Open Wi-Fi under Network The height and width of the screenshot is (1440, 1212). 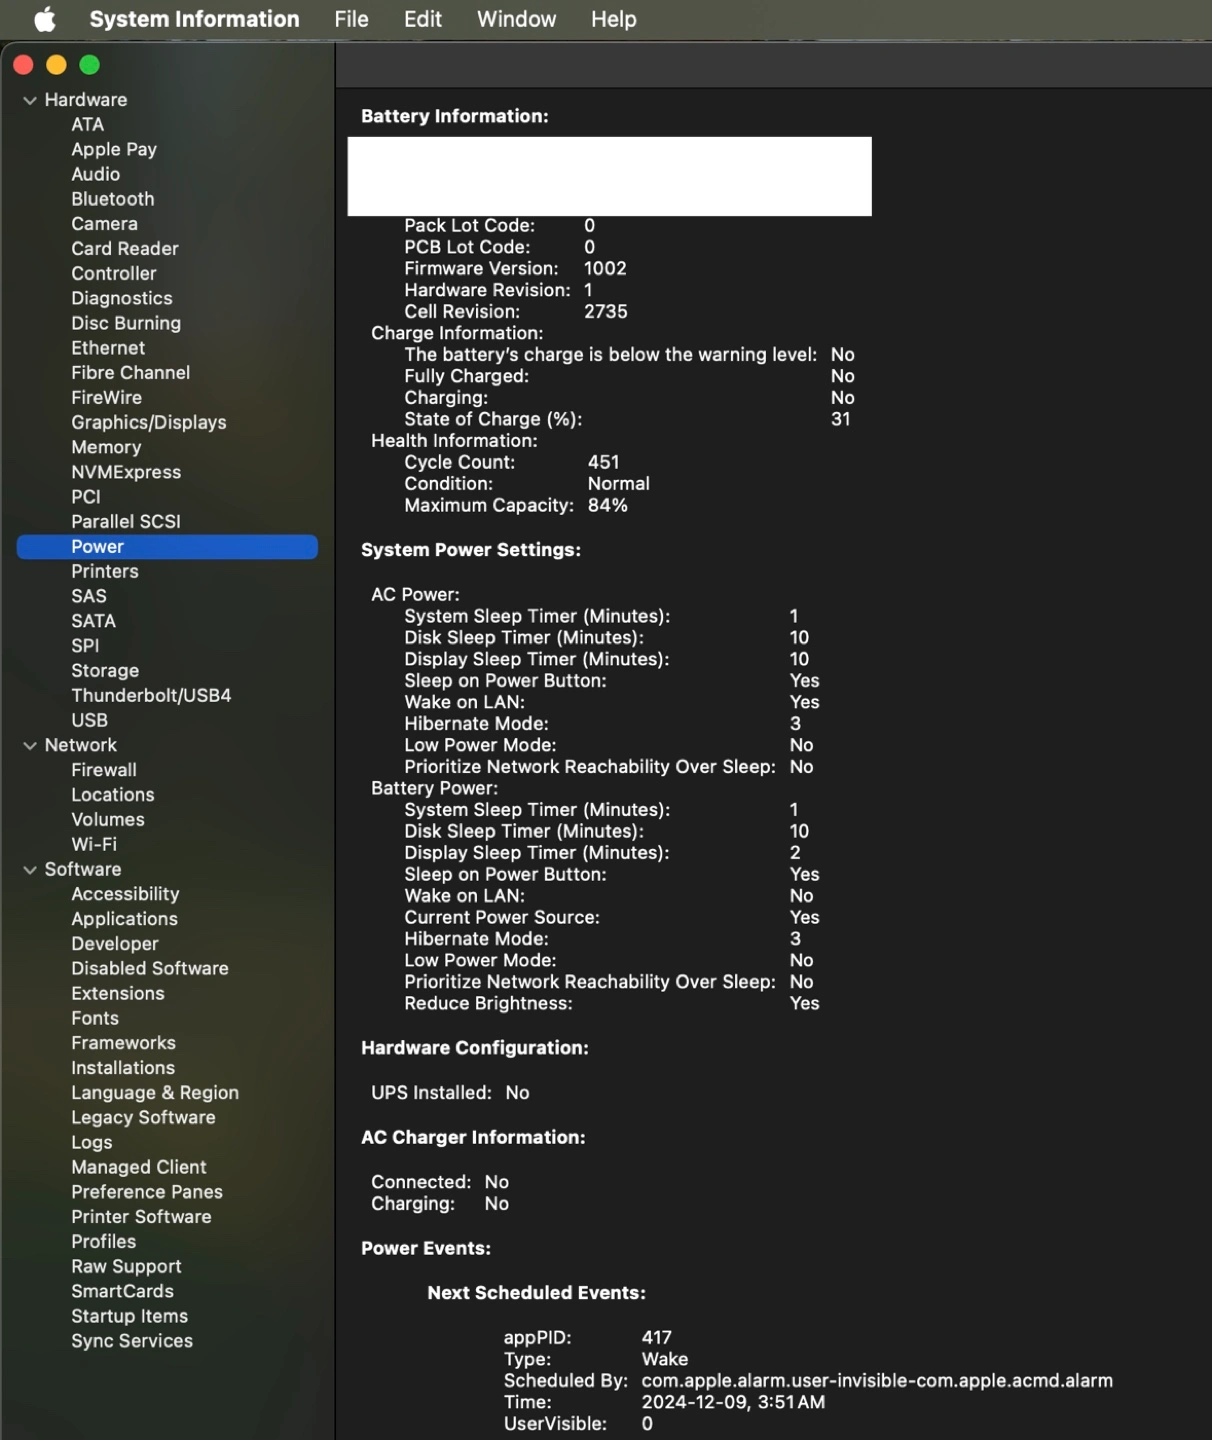click(94, 844)
